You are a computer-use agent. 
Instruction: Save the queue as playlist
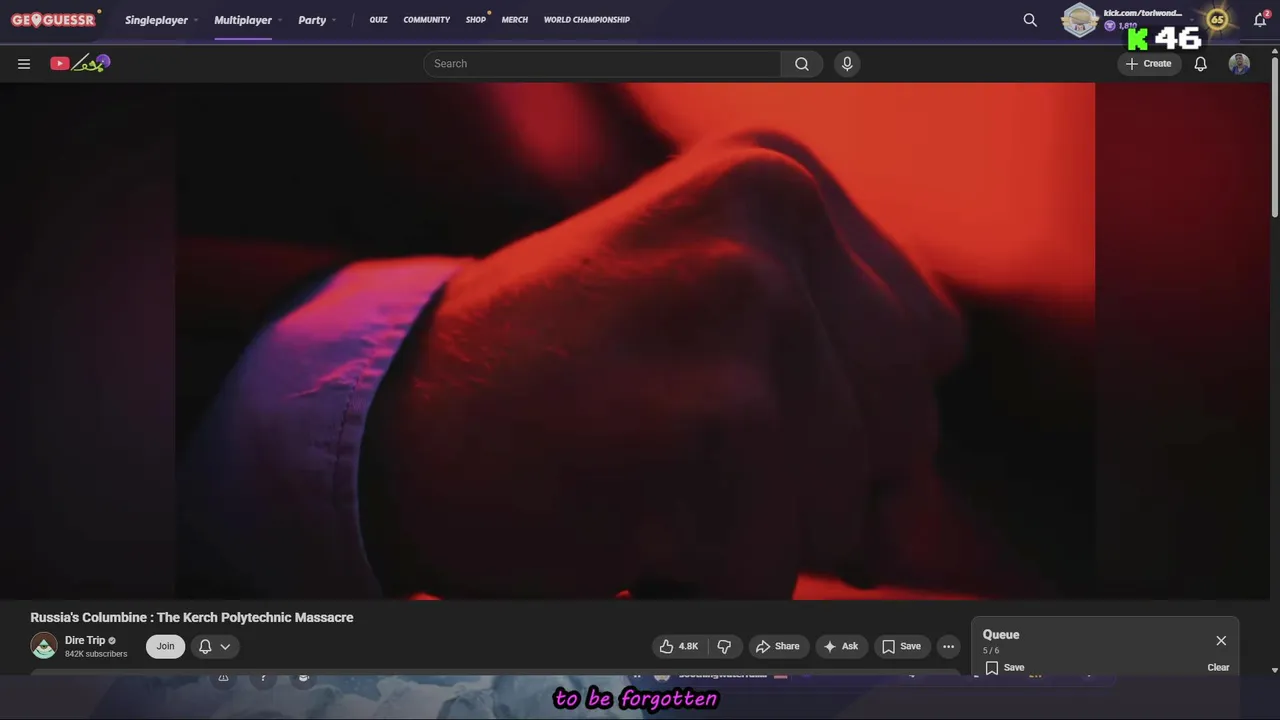pyautogui.click(x=1005, y=667)
